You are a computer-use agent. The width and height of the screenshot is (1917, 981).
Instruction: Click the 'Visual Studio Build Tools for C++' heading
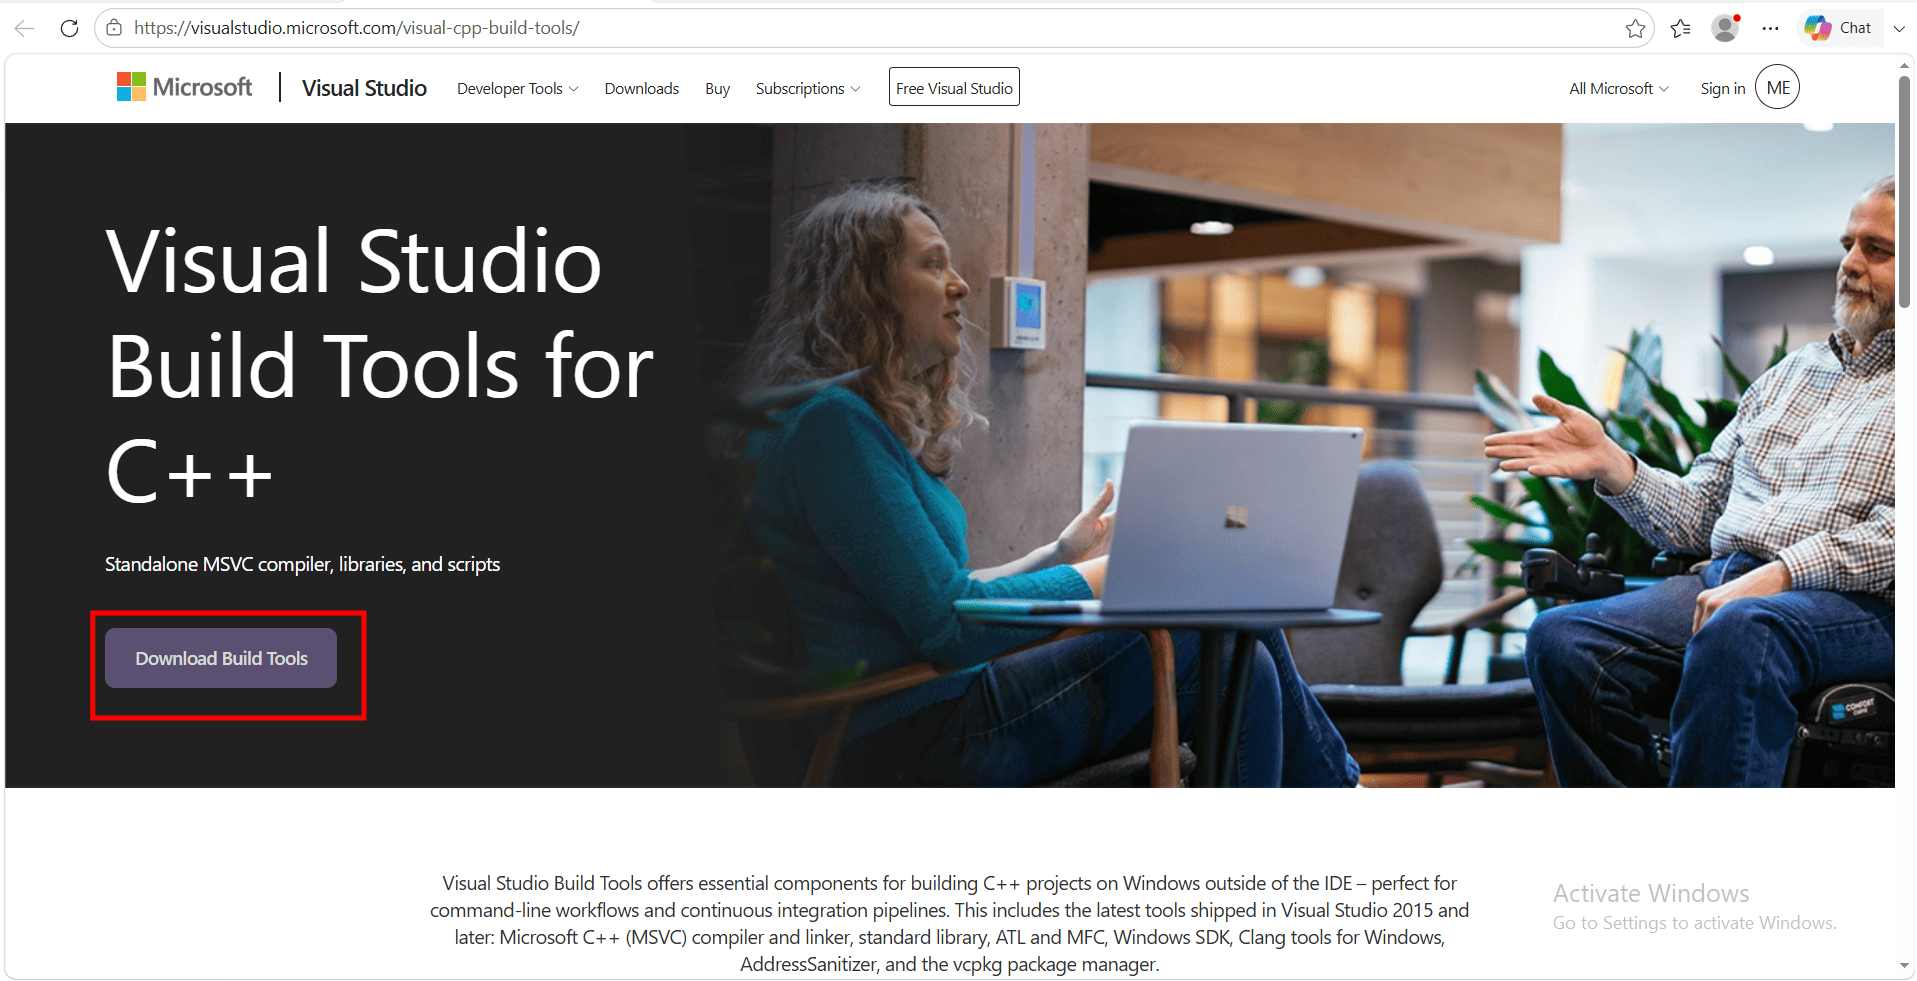point(379,366)
